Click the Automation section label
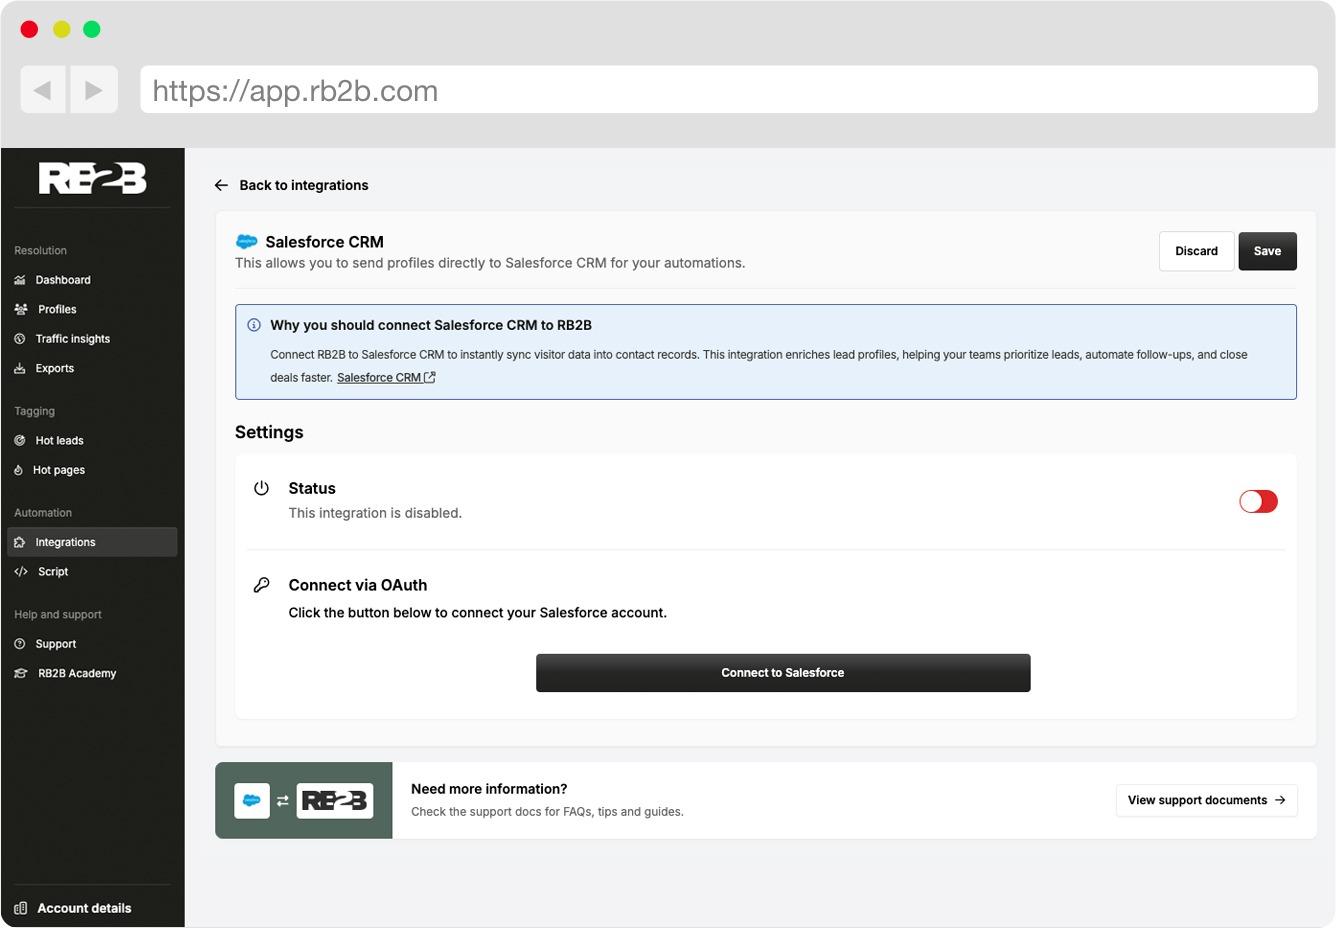The width and height of the screenshot is (1336, 928). pos(43,513)
